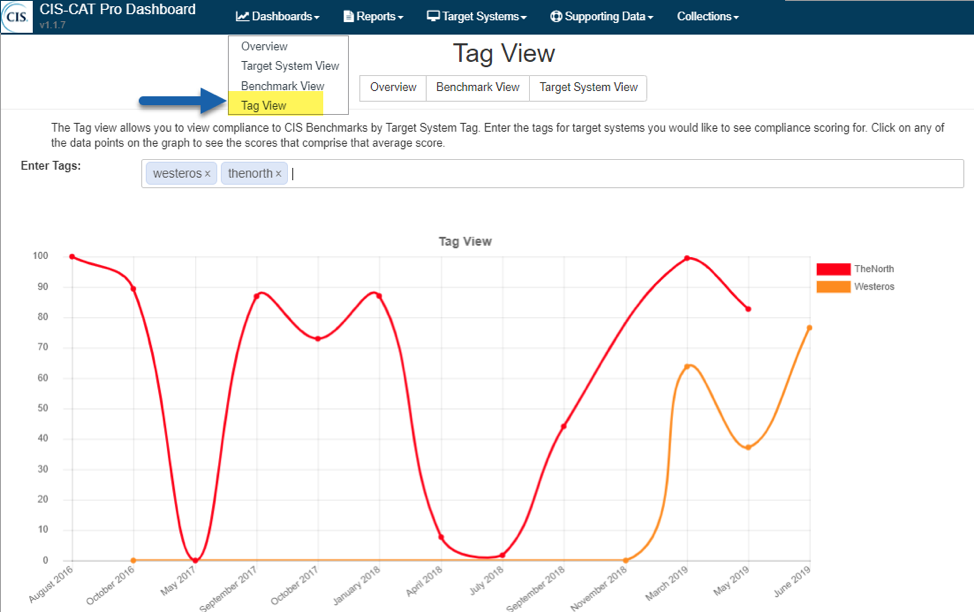Switch to Benchmark View using the button bar

pos(478,88)
